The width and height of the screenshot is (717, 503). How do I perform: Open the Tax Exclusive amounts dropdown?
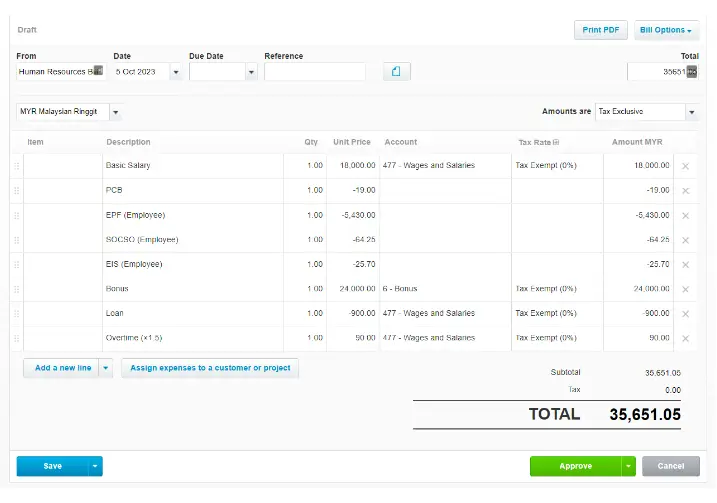(692, 112)
